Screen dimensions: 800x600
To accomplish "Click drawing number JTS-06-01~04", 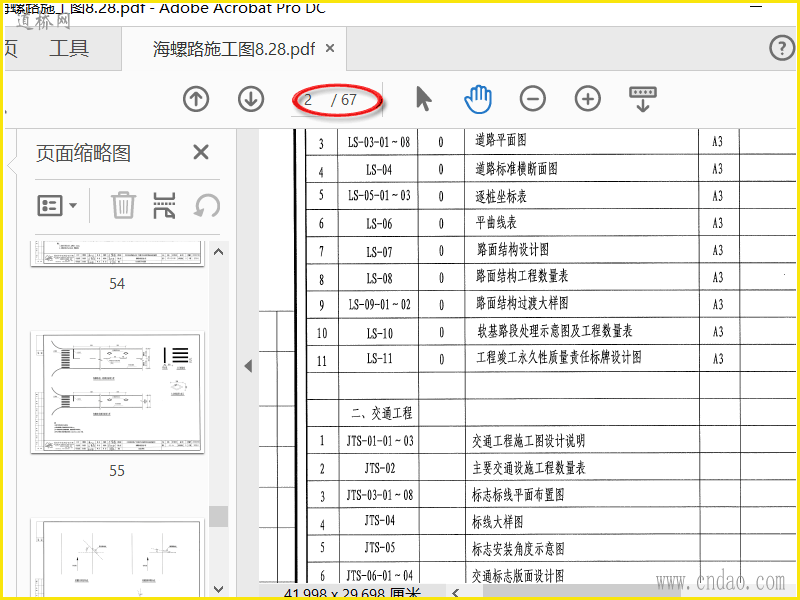I will pos(380,576).
